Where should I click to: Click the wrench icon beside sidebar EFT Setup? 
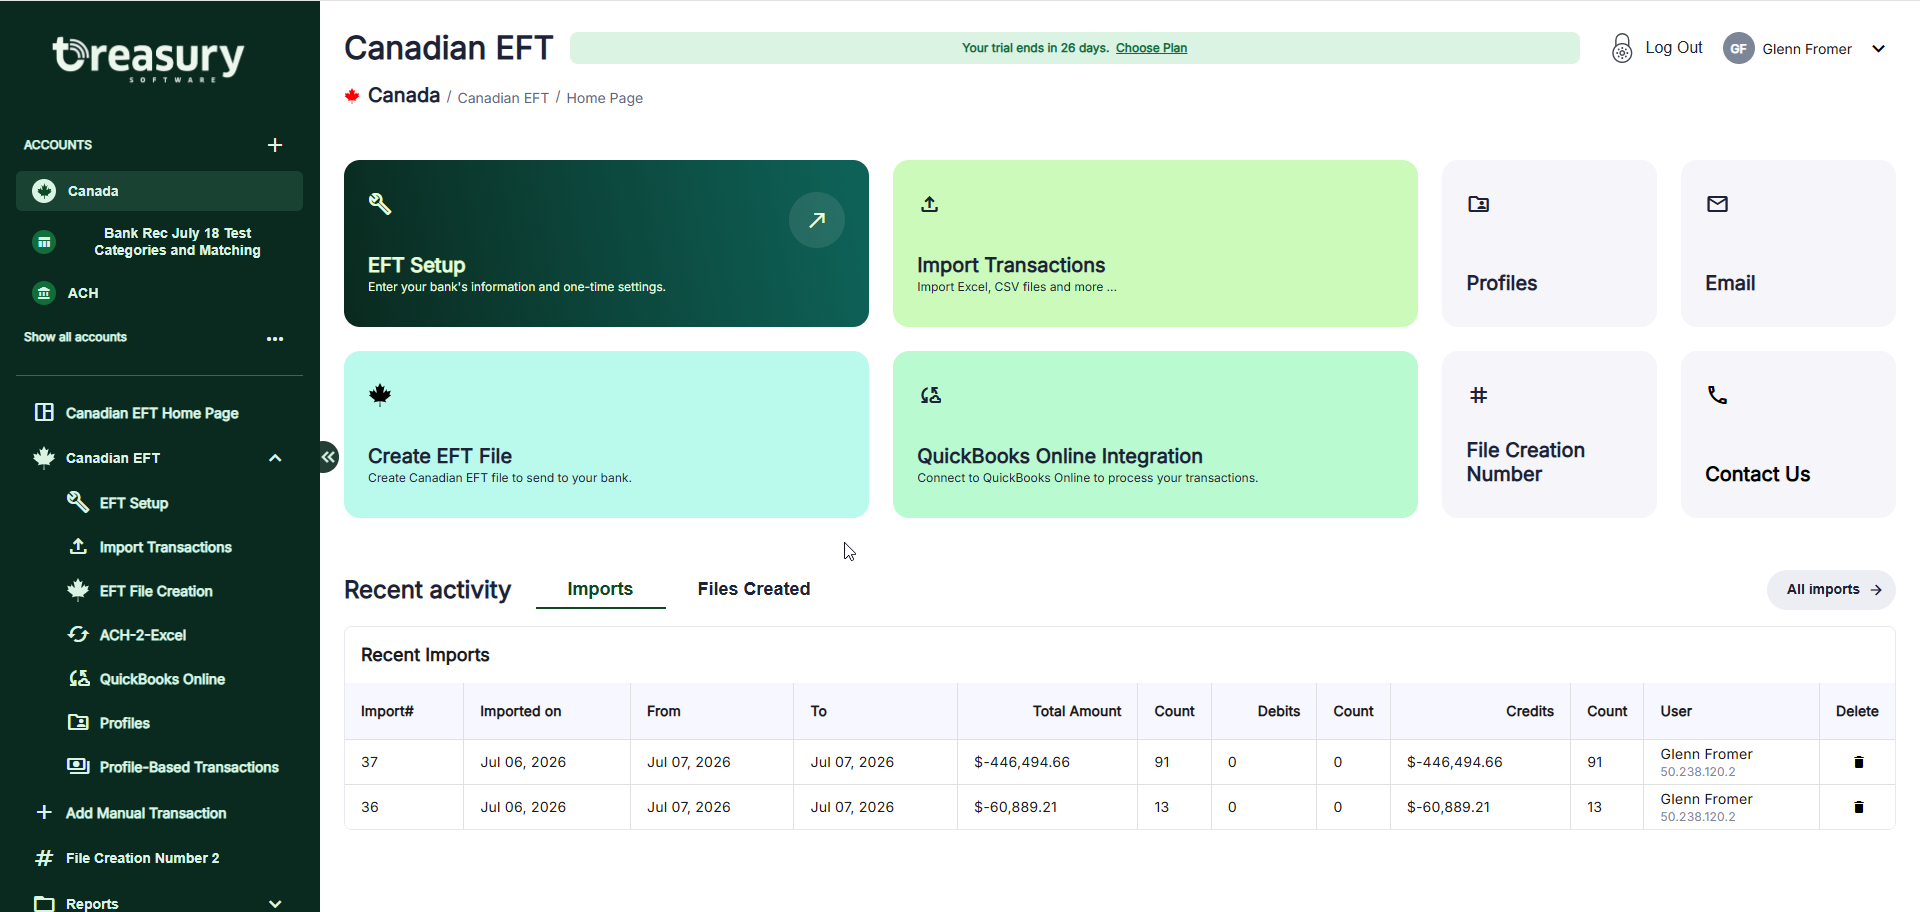[x=78, y=501]
